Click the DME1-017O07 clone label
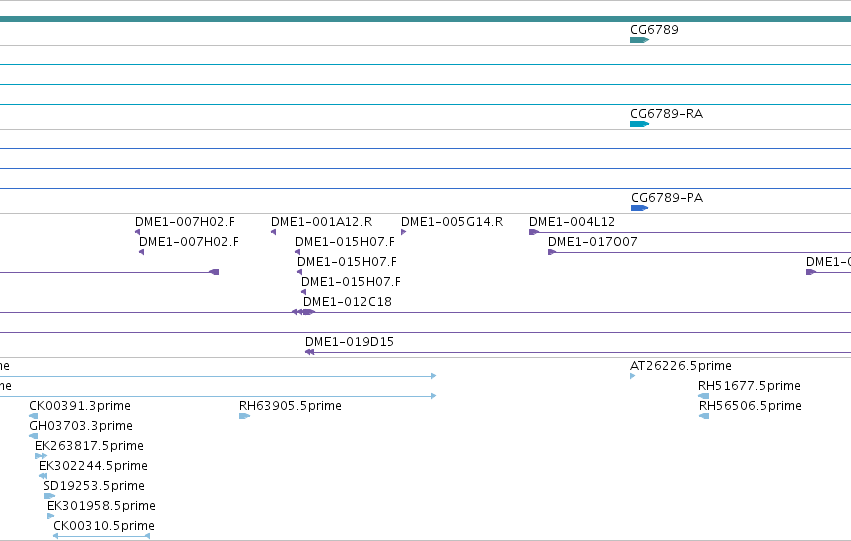Image resolution: width=851 pixels, height=541 pixels. tap(593, 242)
